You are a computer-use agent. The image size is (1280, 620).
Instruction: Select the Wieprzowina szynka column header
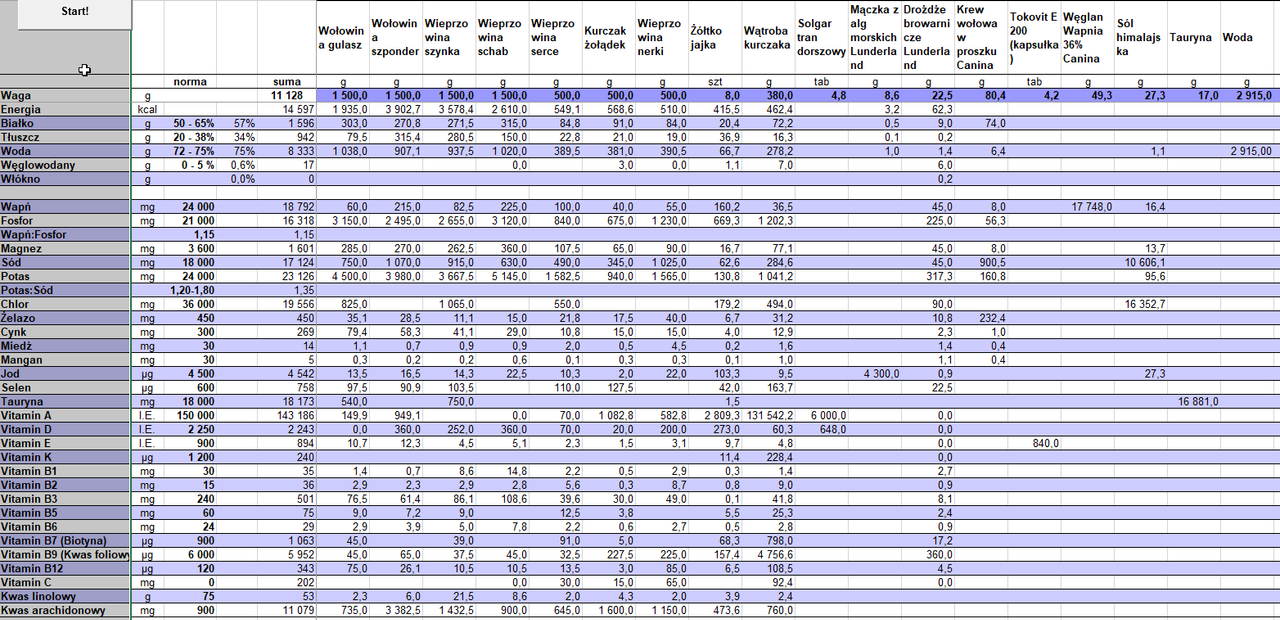pyautogui.click(x=447, y=37)
